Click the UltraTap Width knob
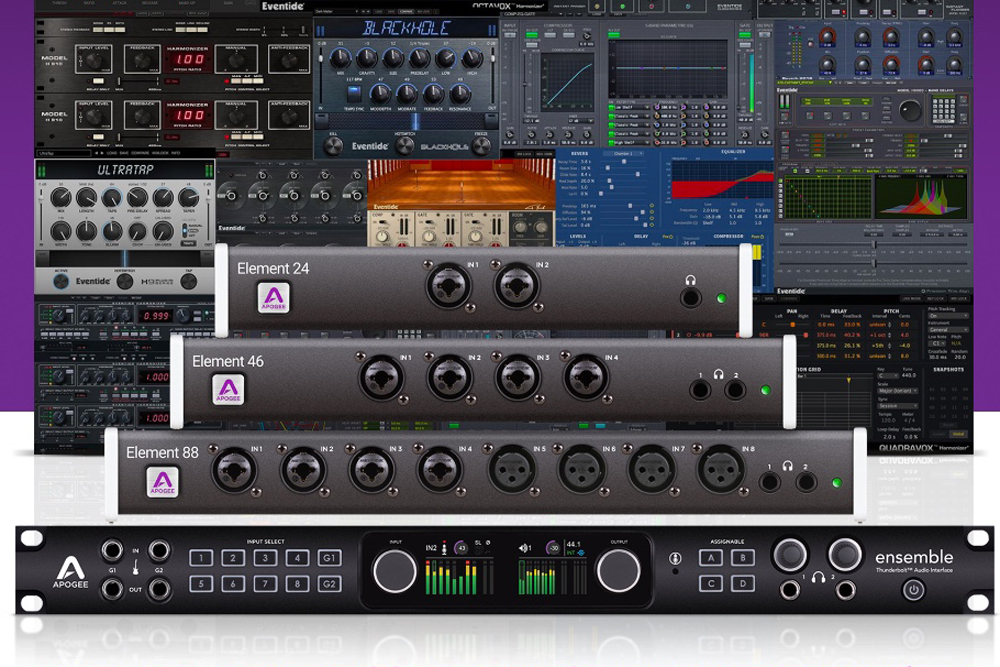This screenshot has width=1000, height=667. tap(61, 231)
